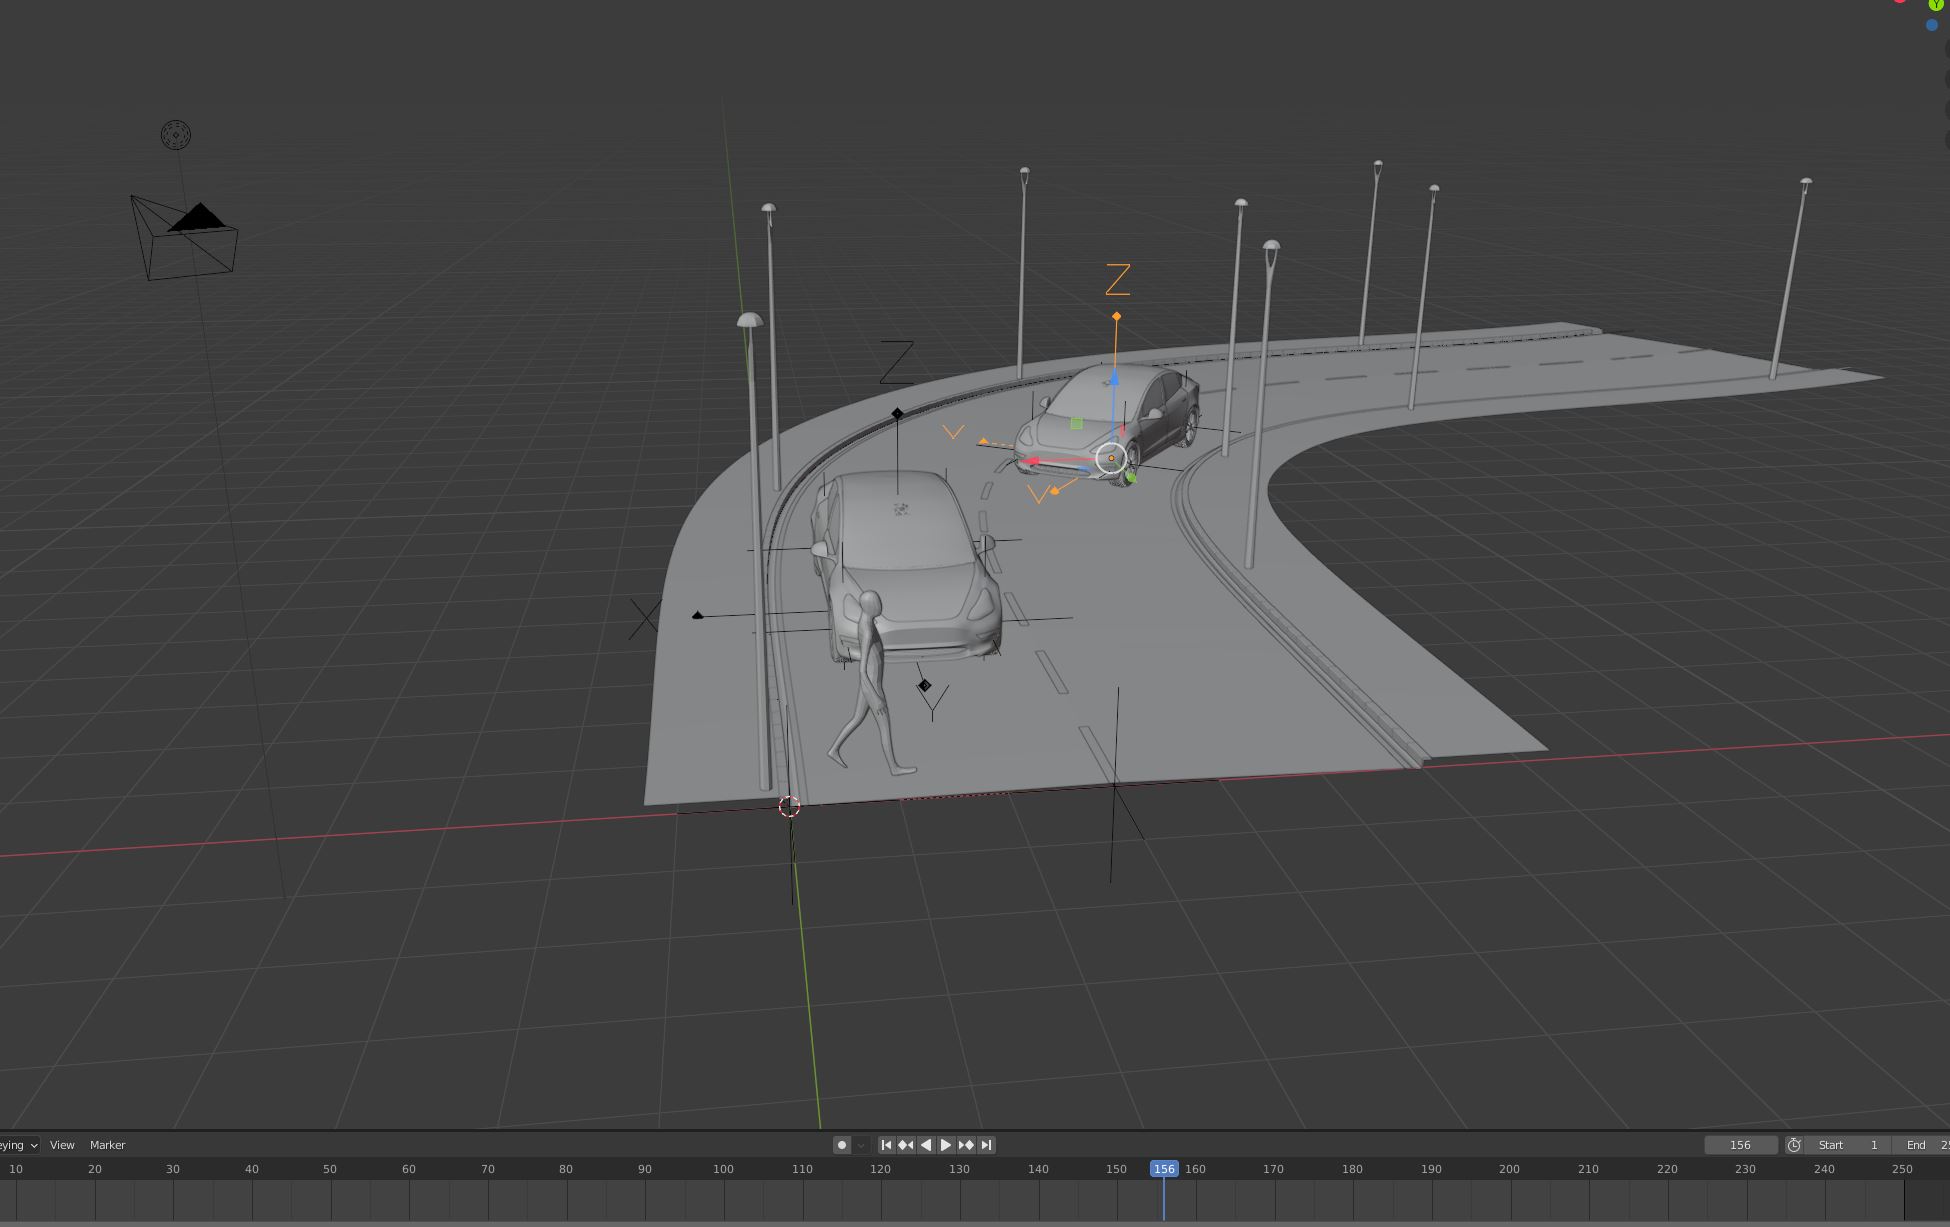Jump to end frame of timeline
Image resolution: width=1950 pixels, height=1227 pixels.
[x=986, y=1145]
